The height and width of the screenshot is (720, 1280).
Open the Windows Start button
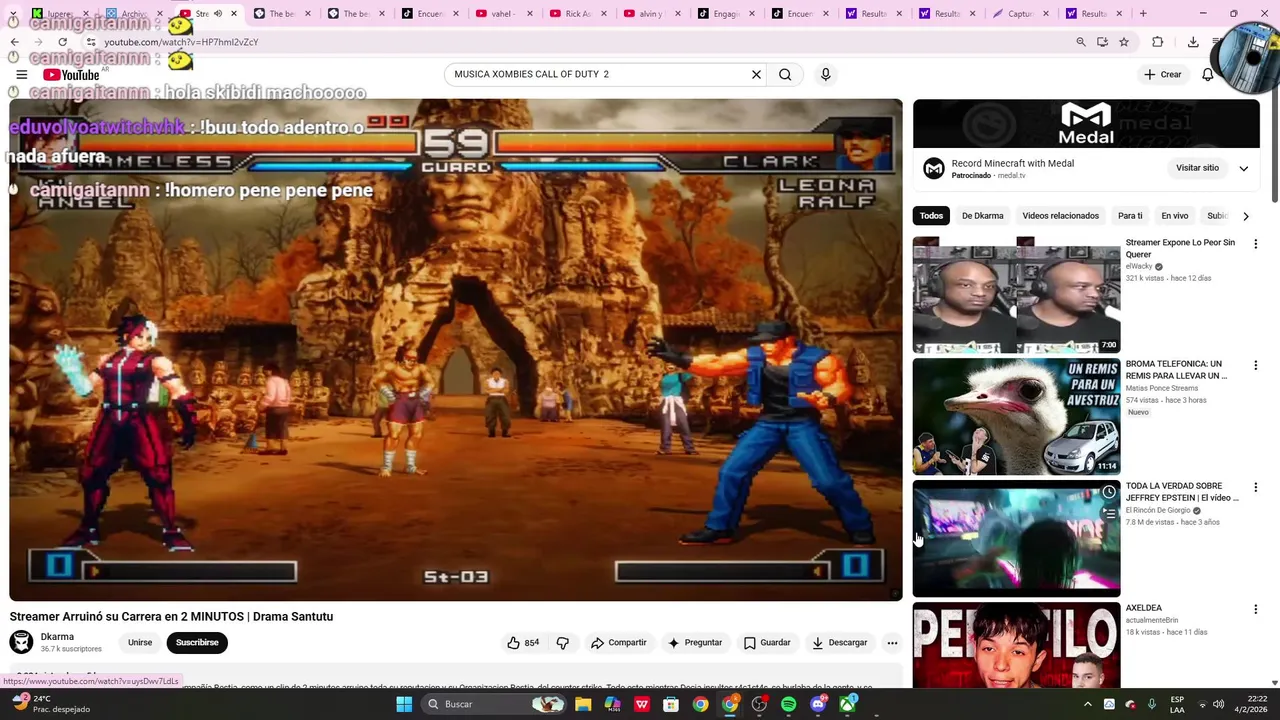(x=404, y=704)
